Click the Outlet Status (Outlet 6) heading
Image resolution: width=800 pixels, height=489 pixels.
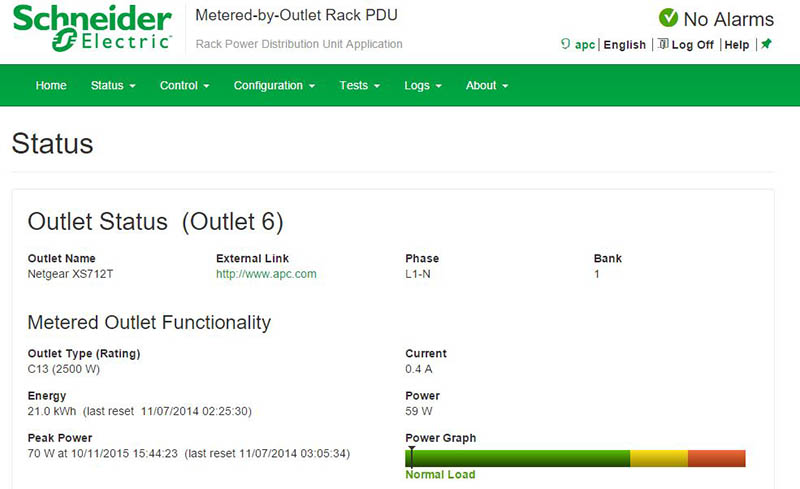pyautogui.click(x=156, y=222)
